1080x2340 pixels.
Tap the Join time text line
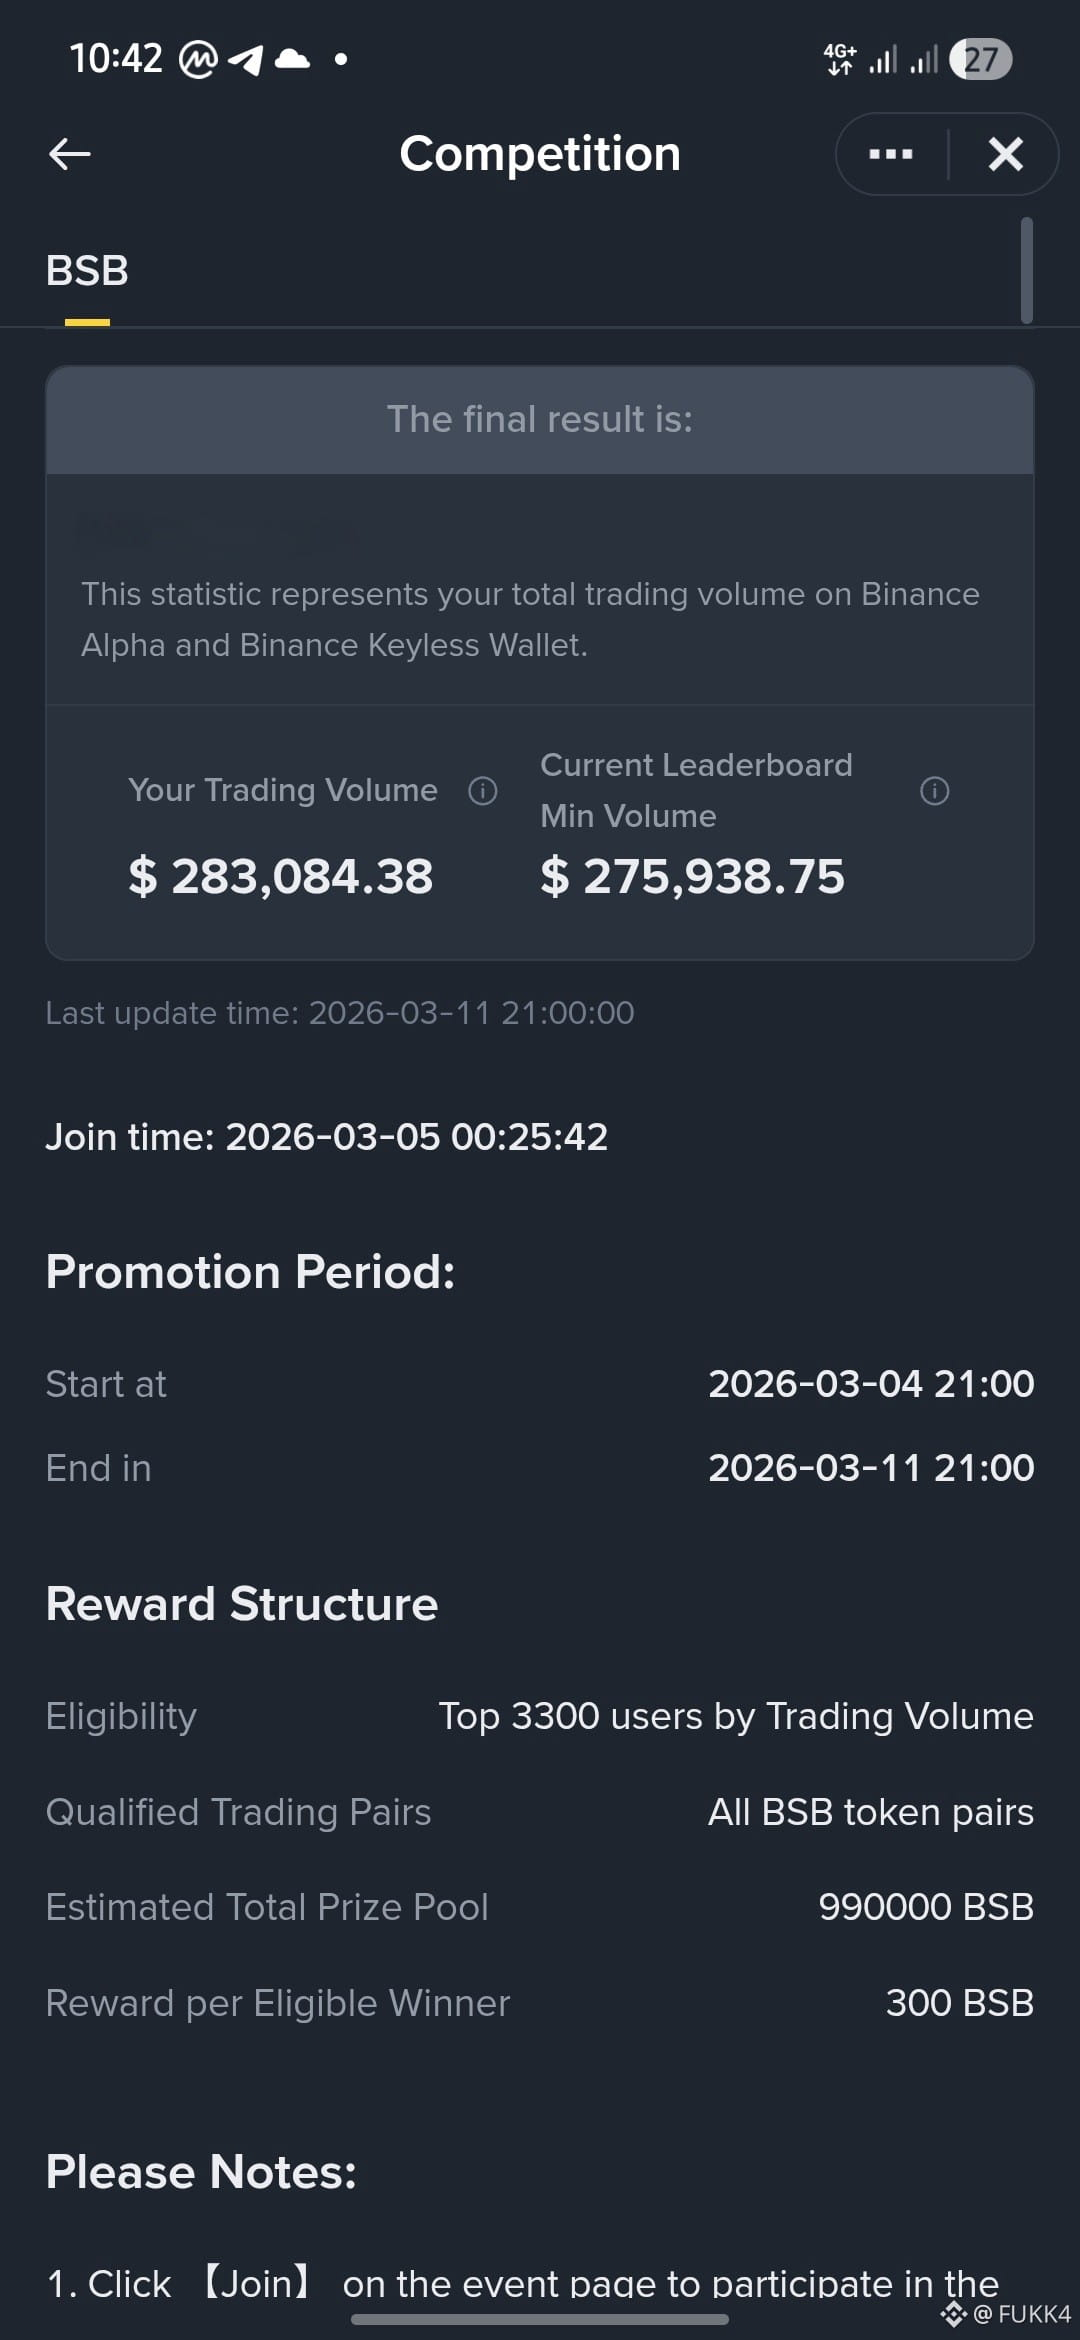click(x=326, y=1137)
